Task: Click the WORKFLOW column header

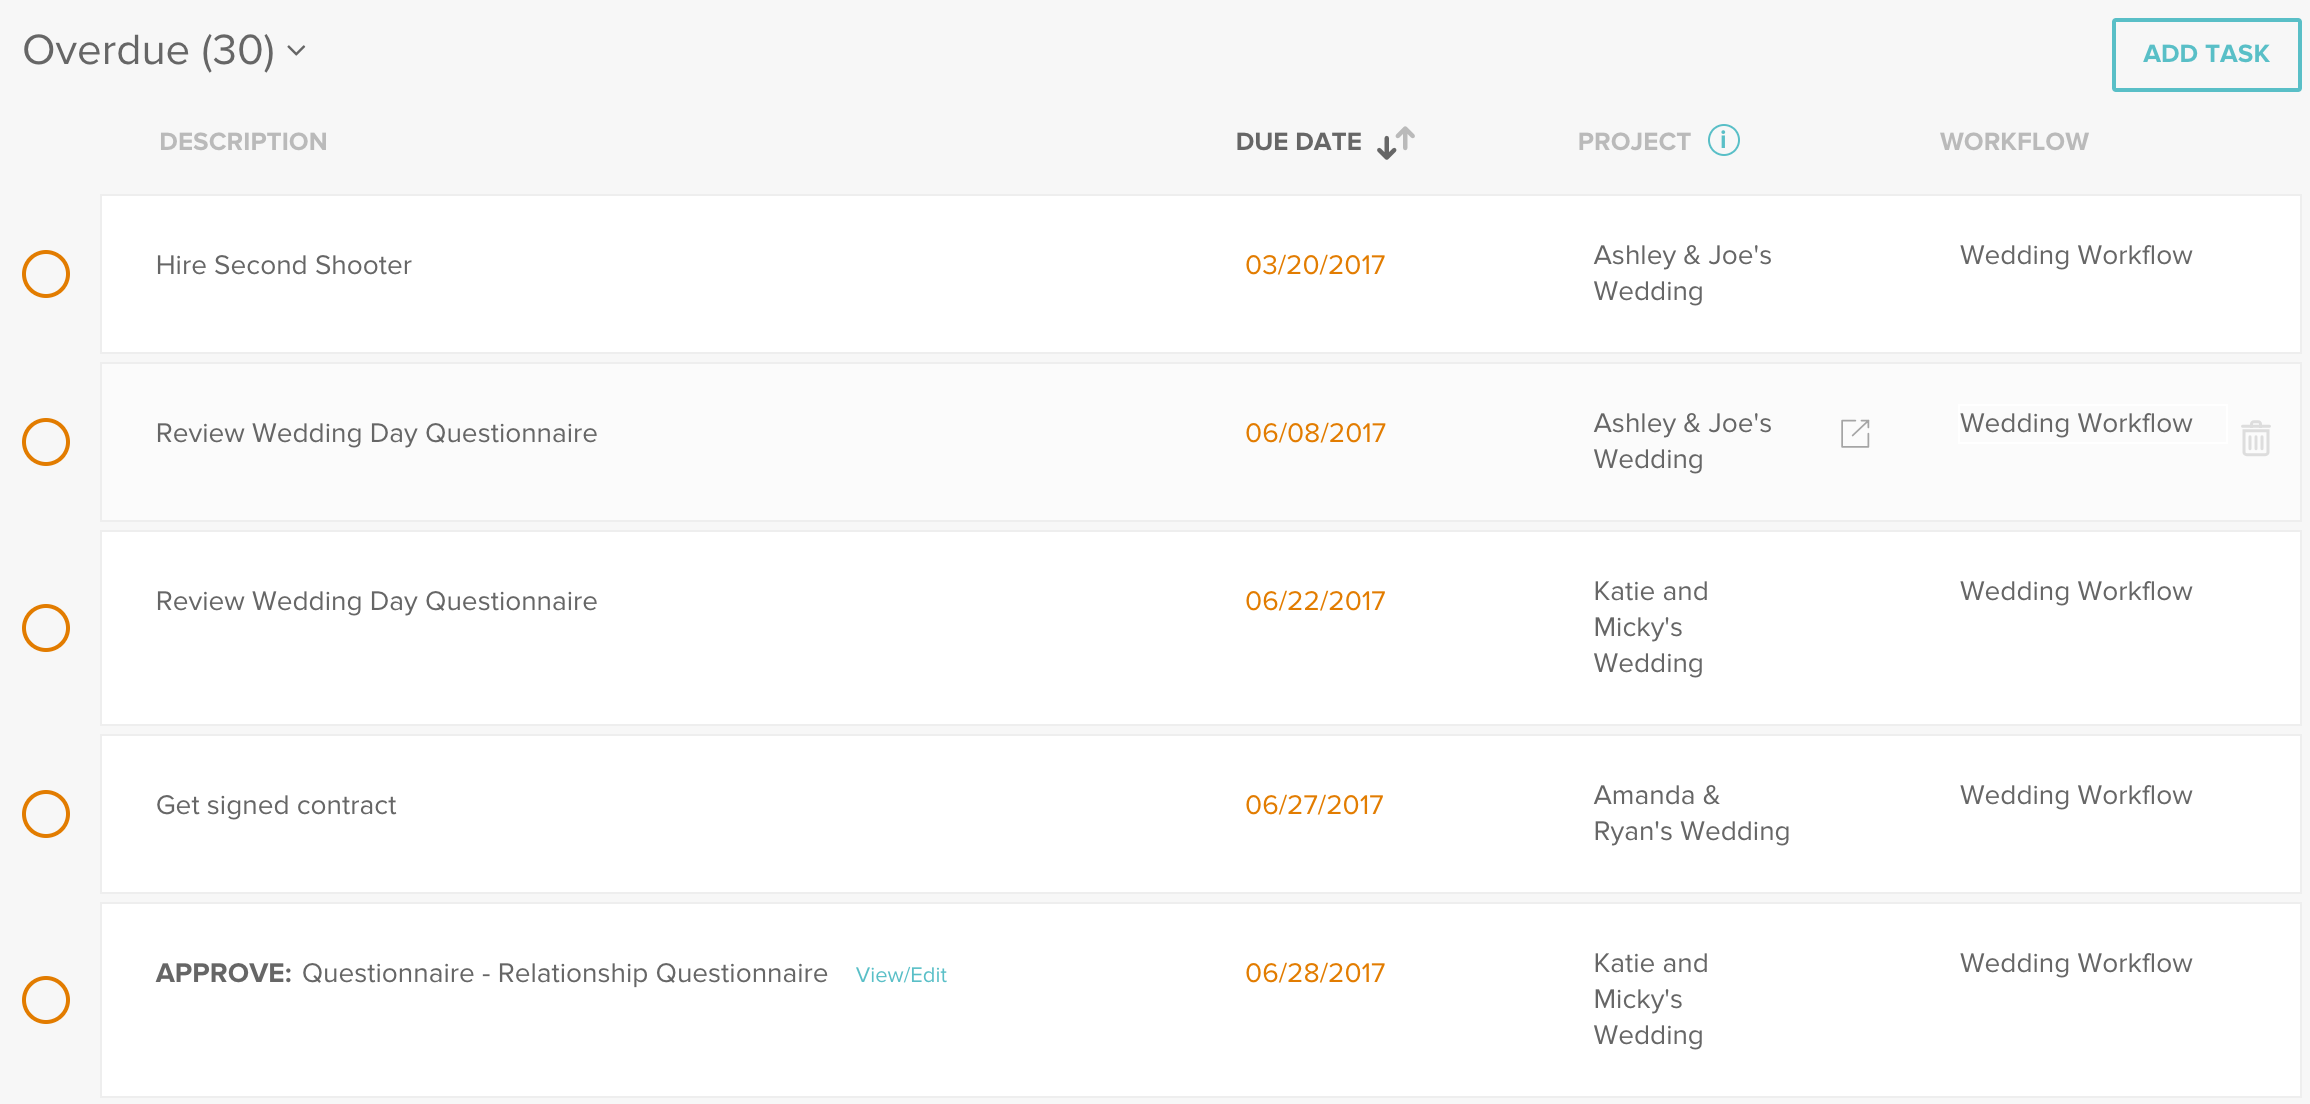Action: click(2013, 142)
